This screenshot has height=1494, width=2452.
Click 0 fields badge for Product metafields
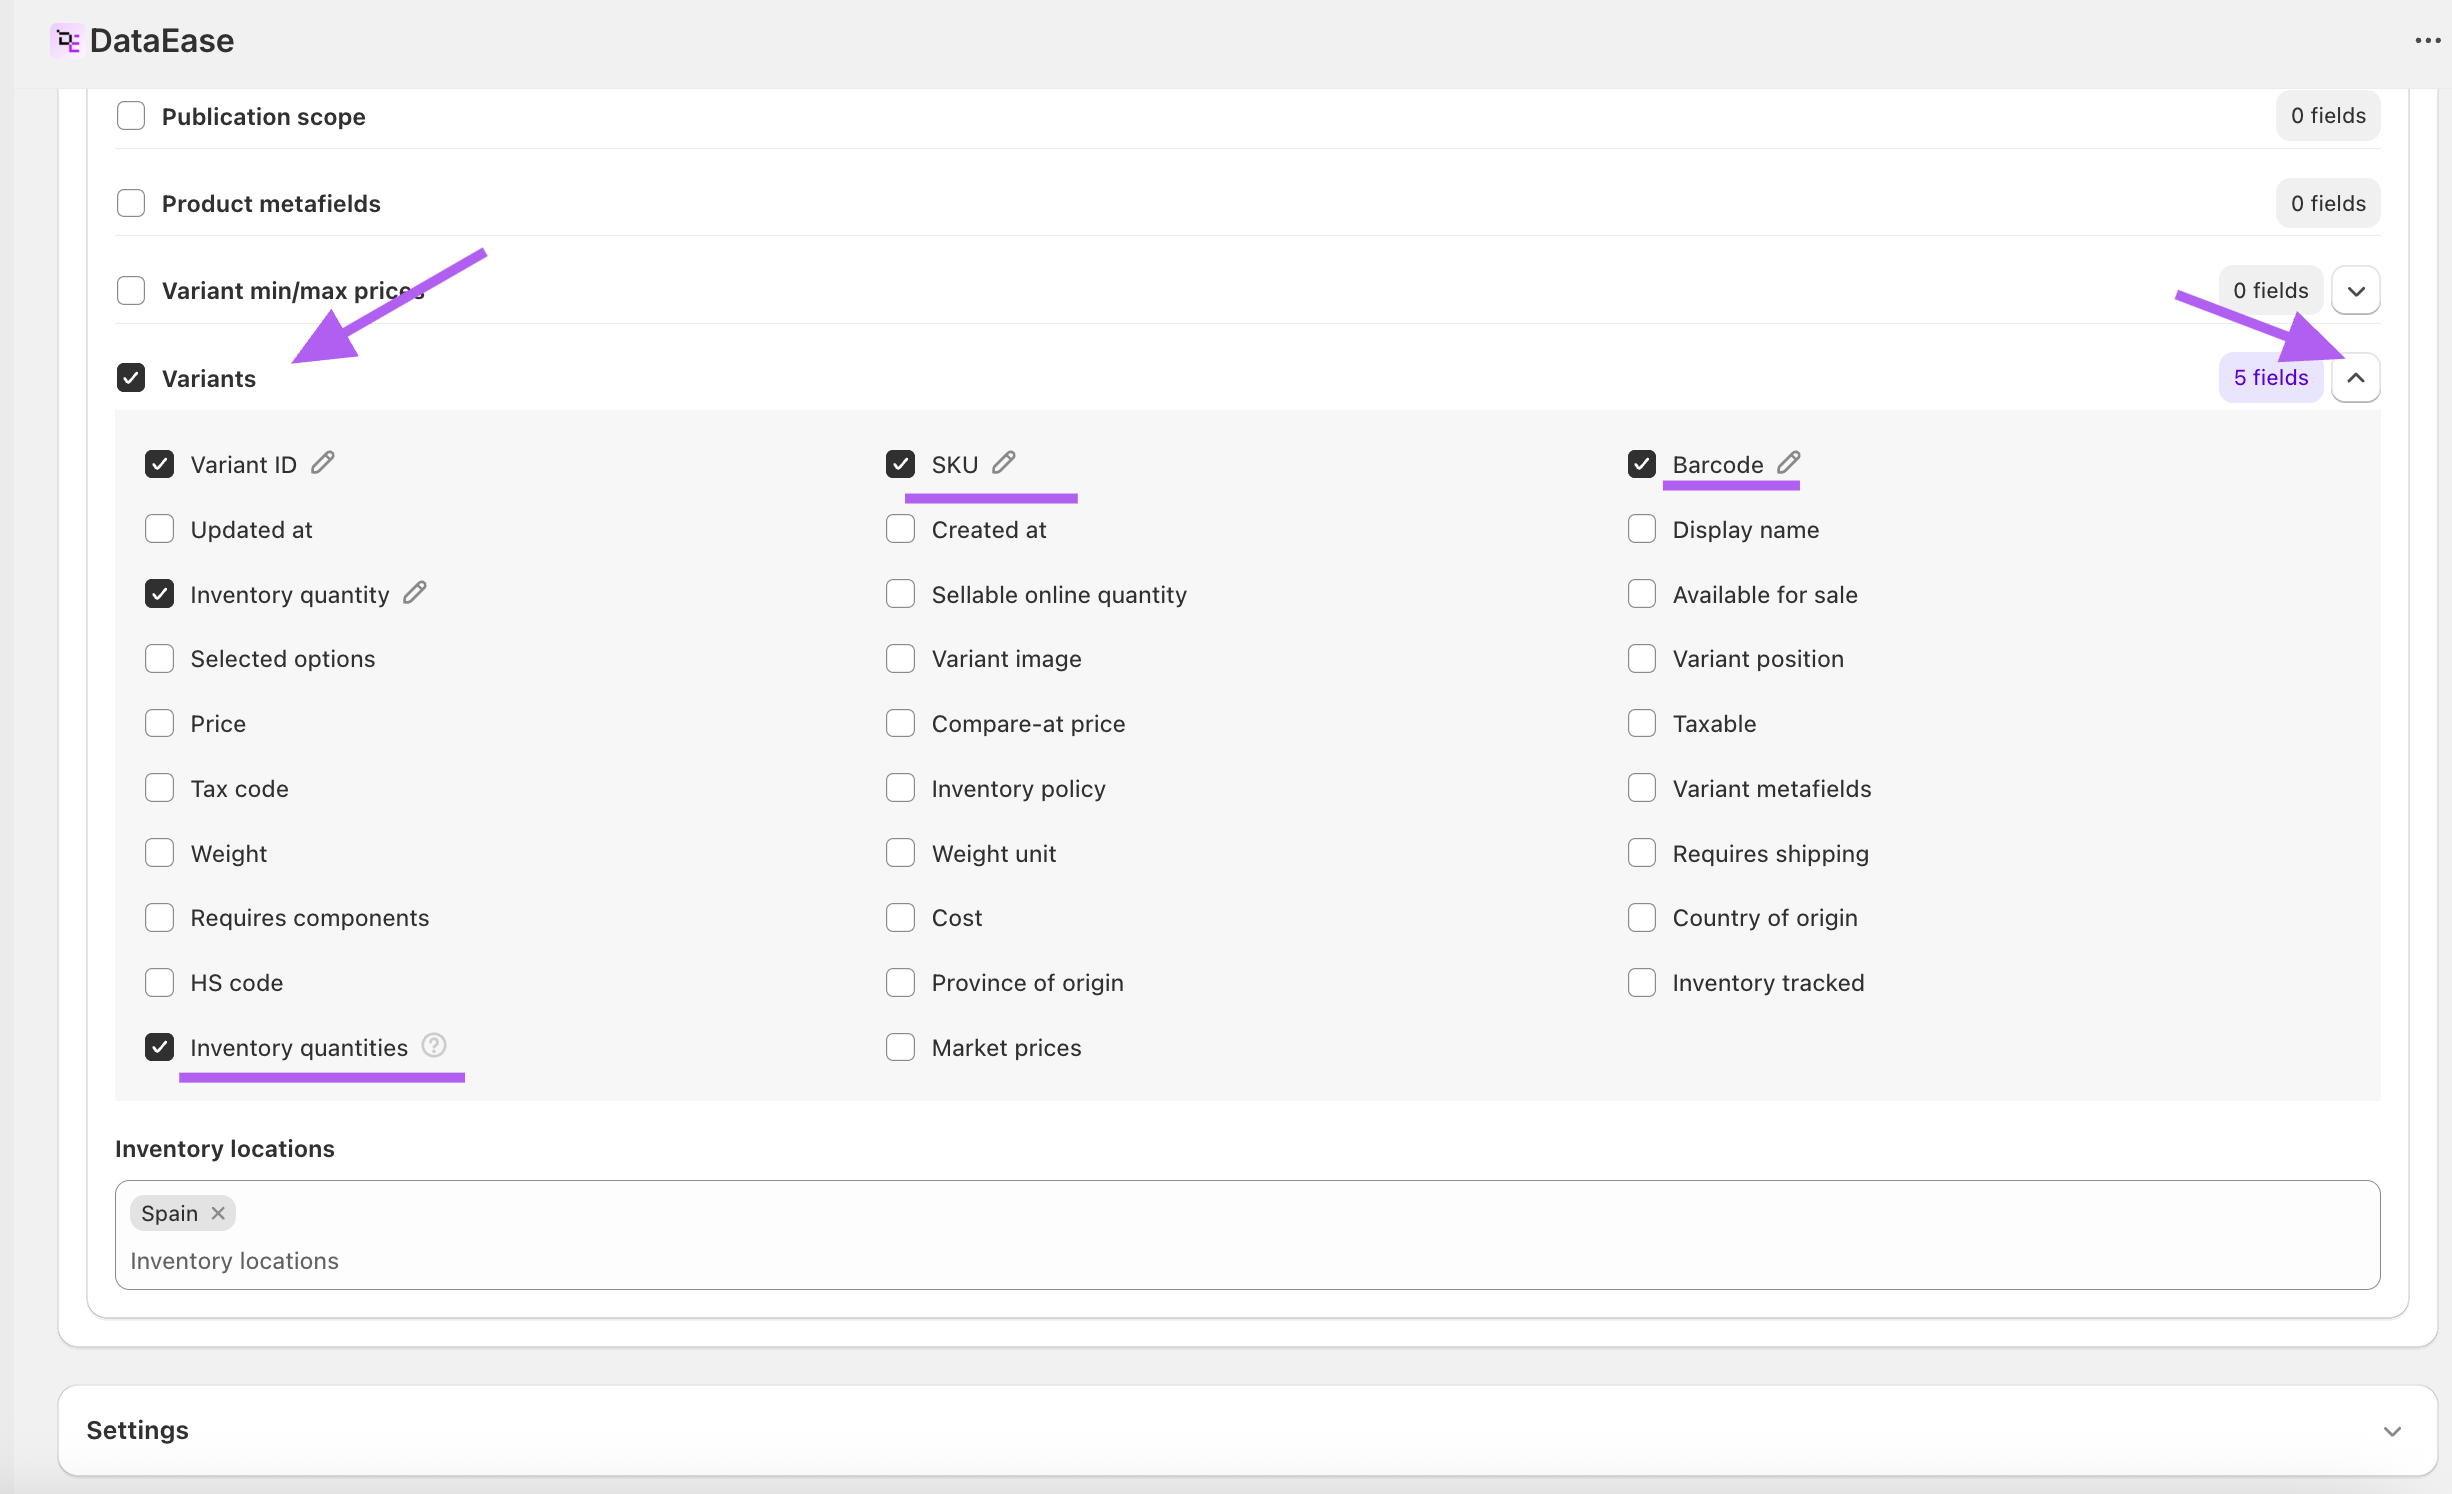pyautogui.click(x=2327, y=204)
